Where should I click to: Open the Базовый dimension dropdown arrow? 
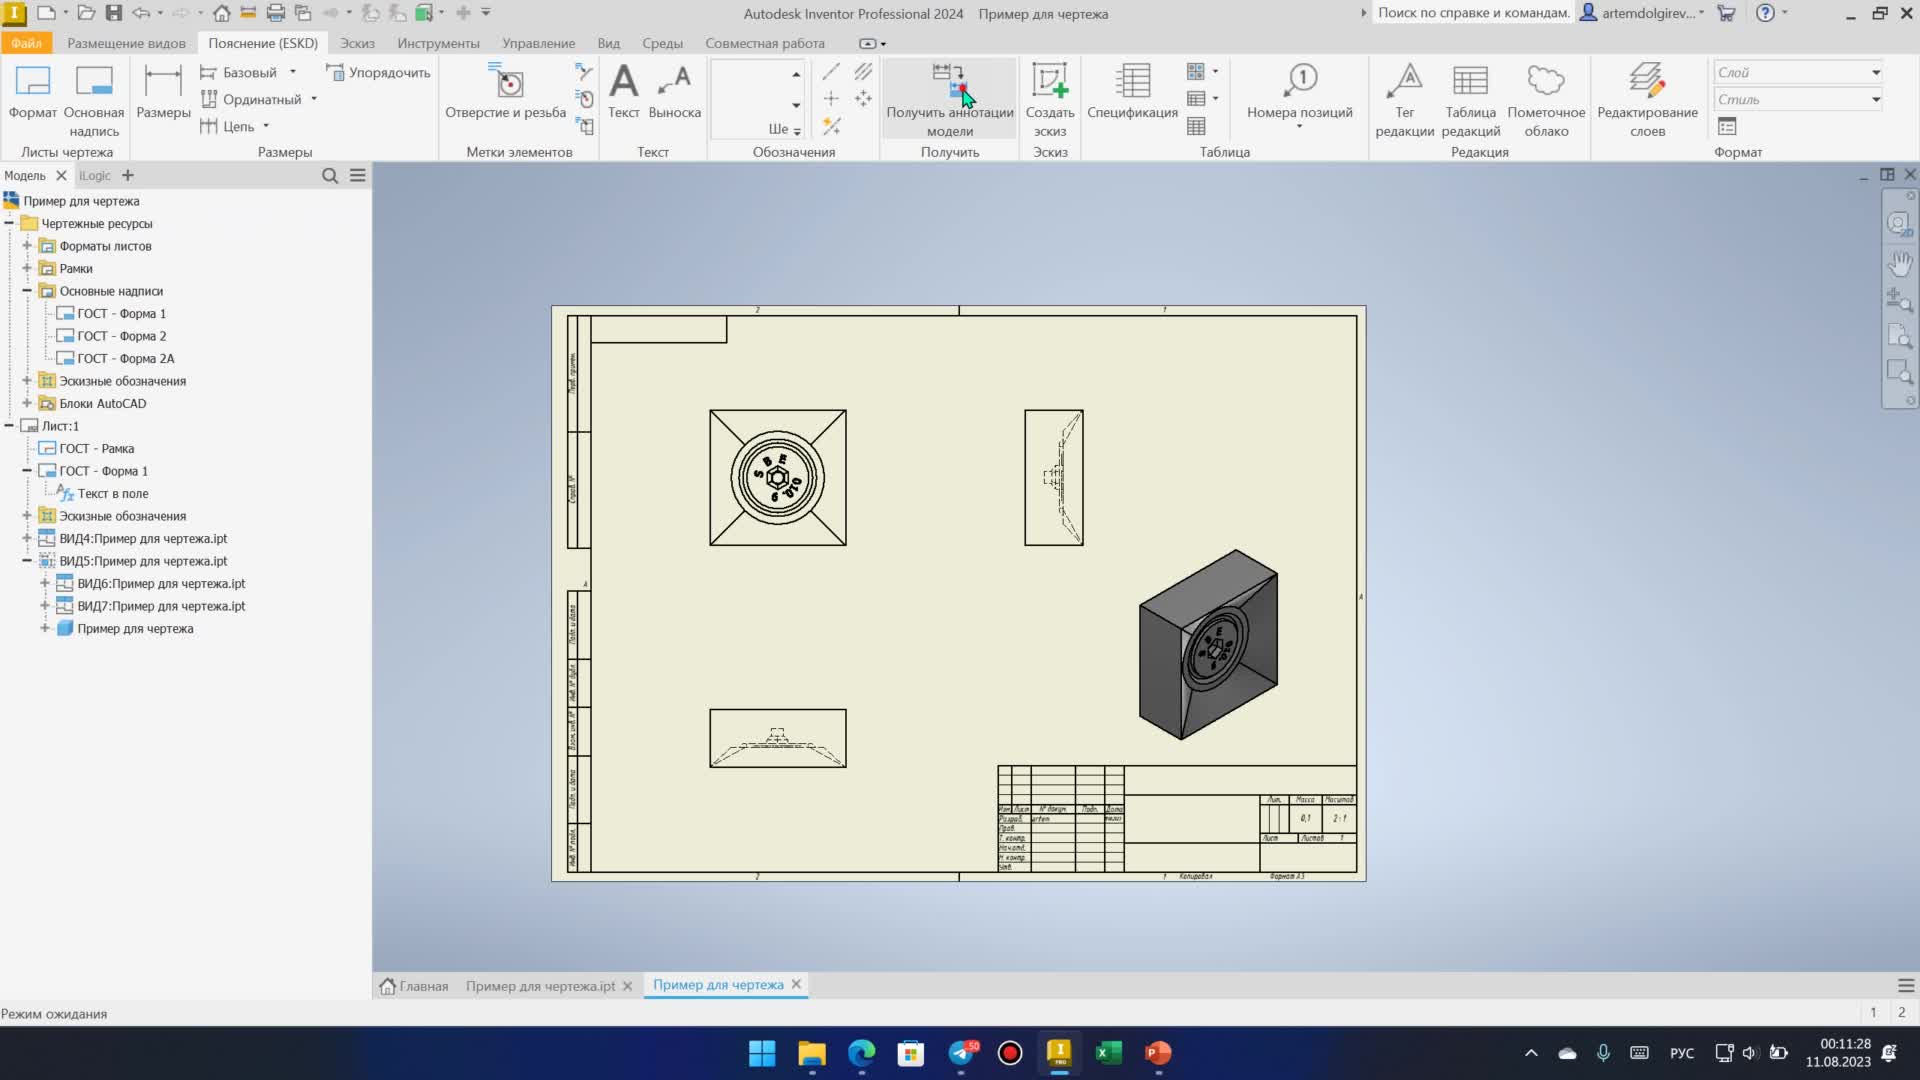tap(293, 72)
